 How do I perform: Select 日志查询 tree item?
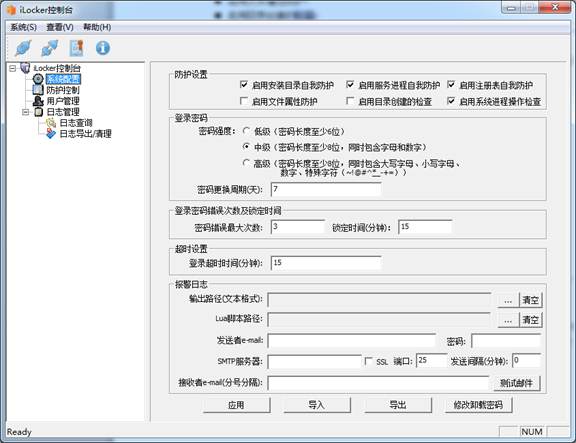tap(76, 123)
